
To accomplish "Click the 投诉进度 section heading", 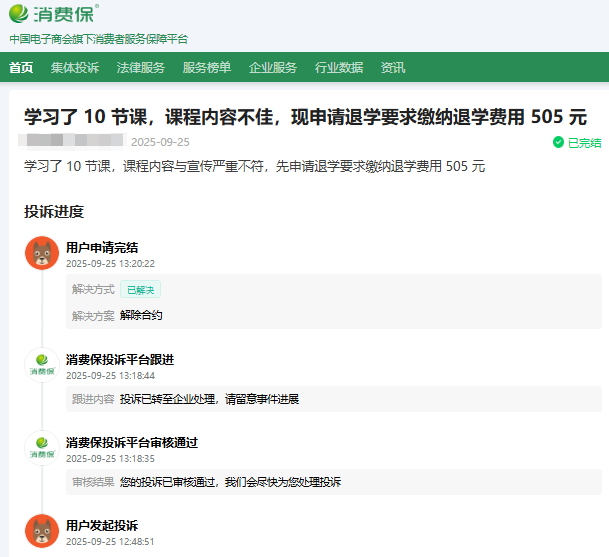I will 54,212.
